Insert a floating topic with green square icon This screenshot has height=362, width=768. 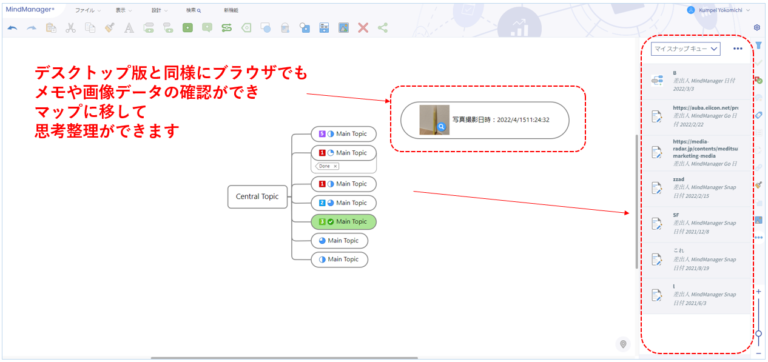click(187, 28)
